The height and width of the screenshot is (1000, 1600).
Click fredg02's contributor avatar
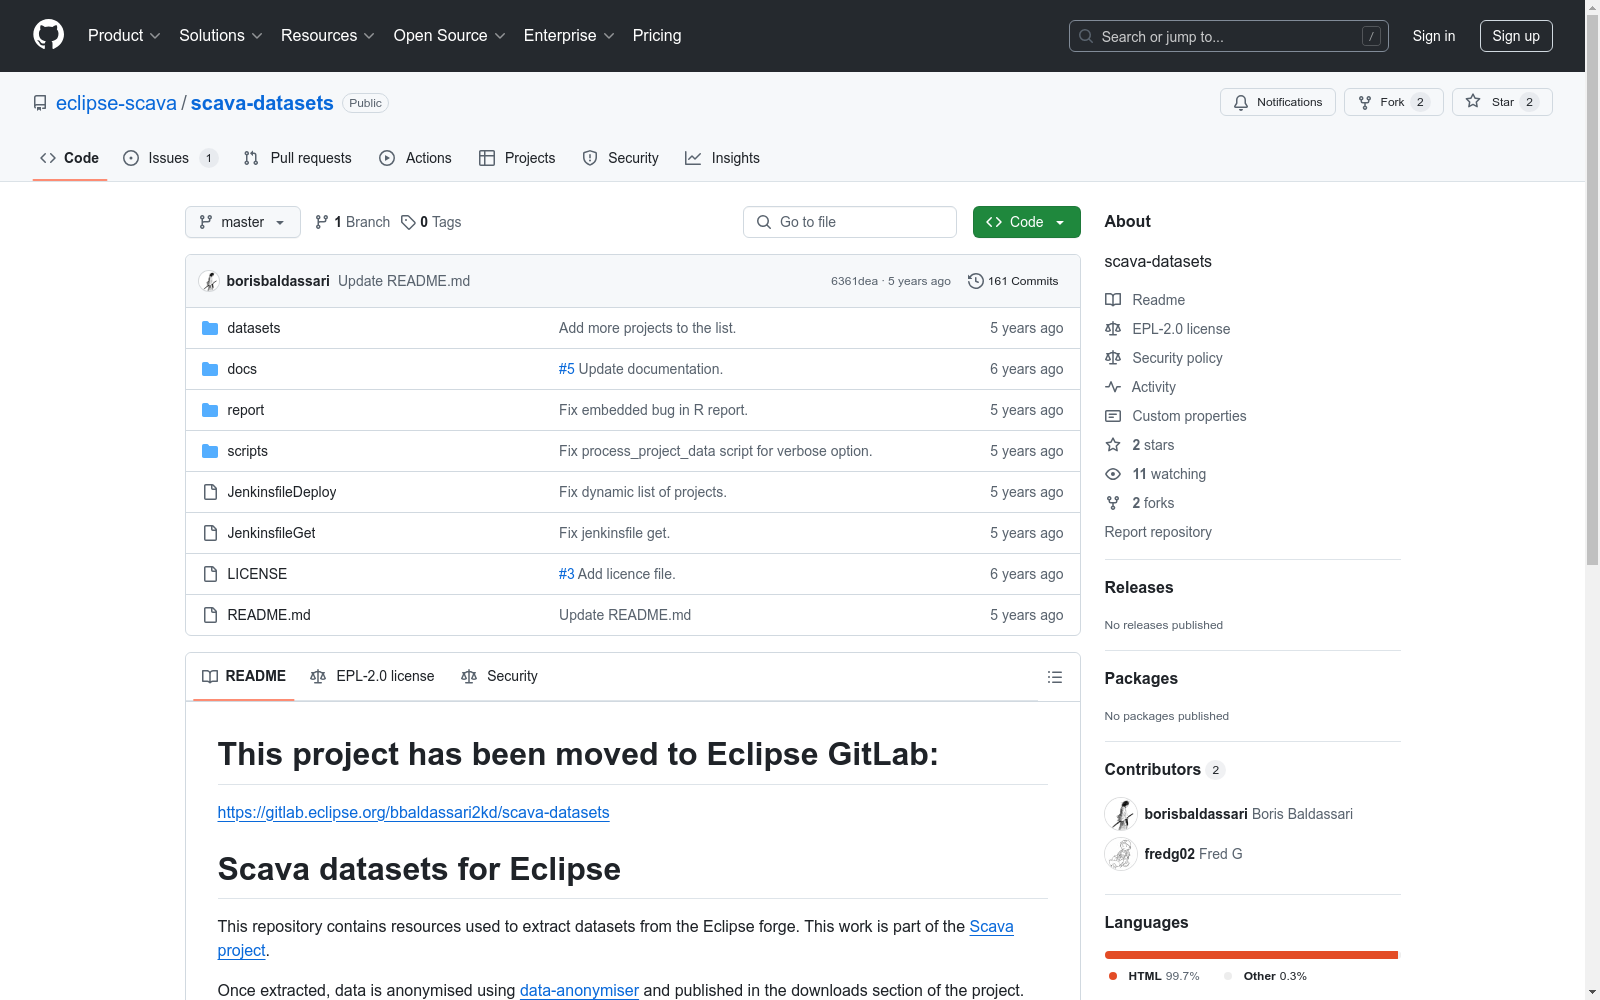pyautogui.click(x=1121, y=854)
